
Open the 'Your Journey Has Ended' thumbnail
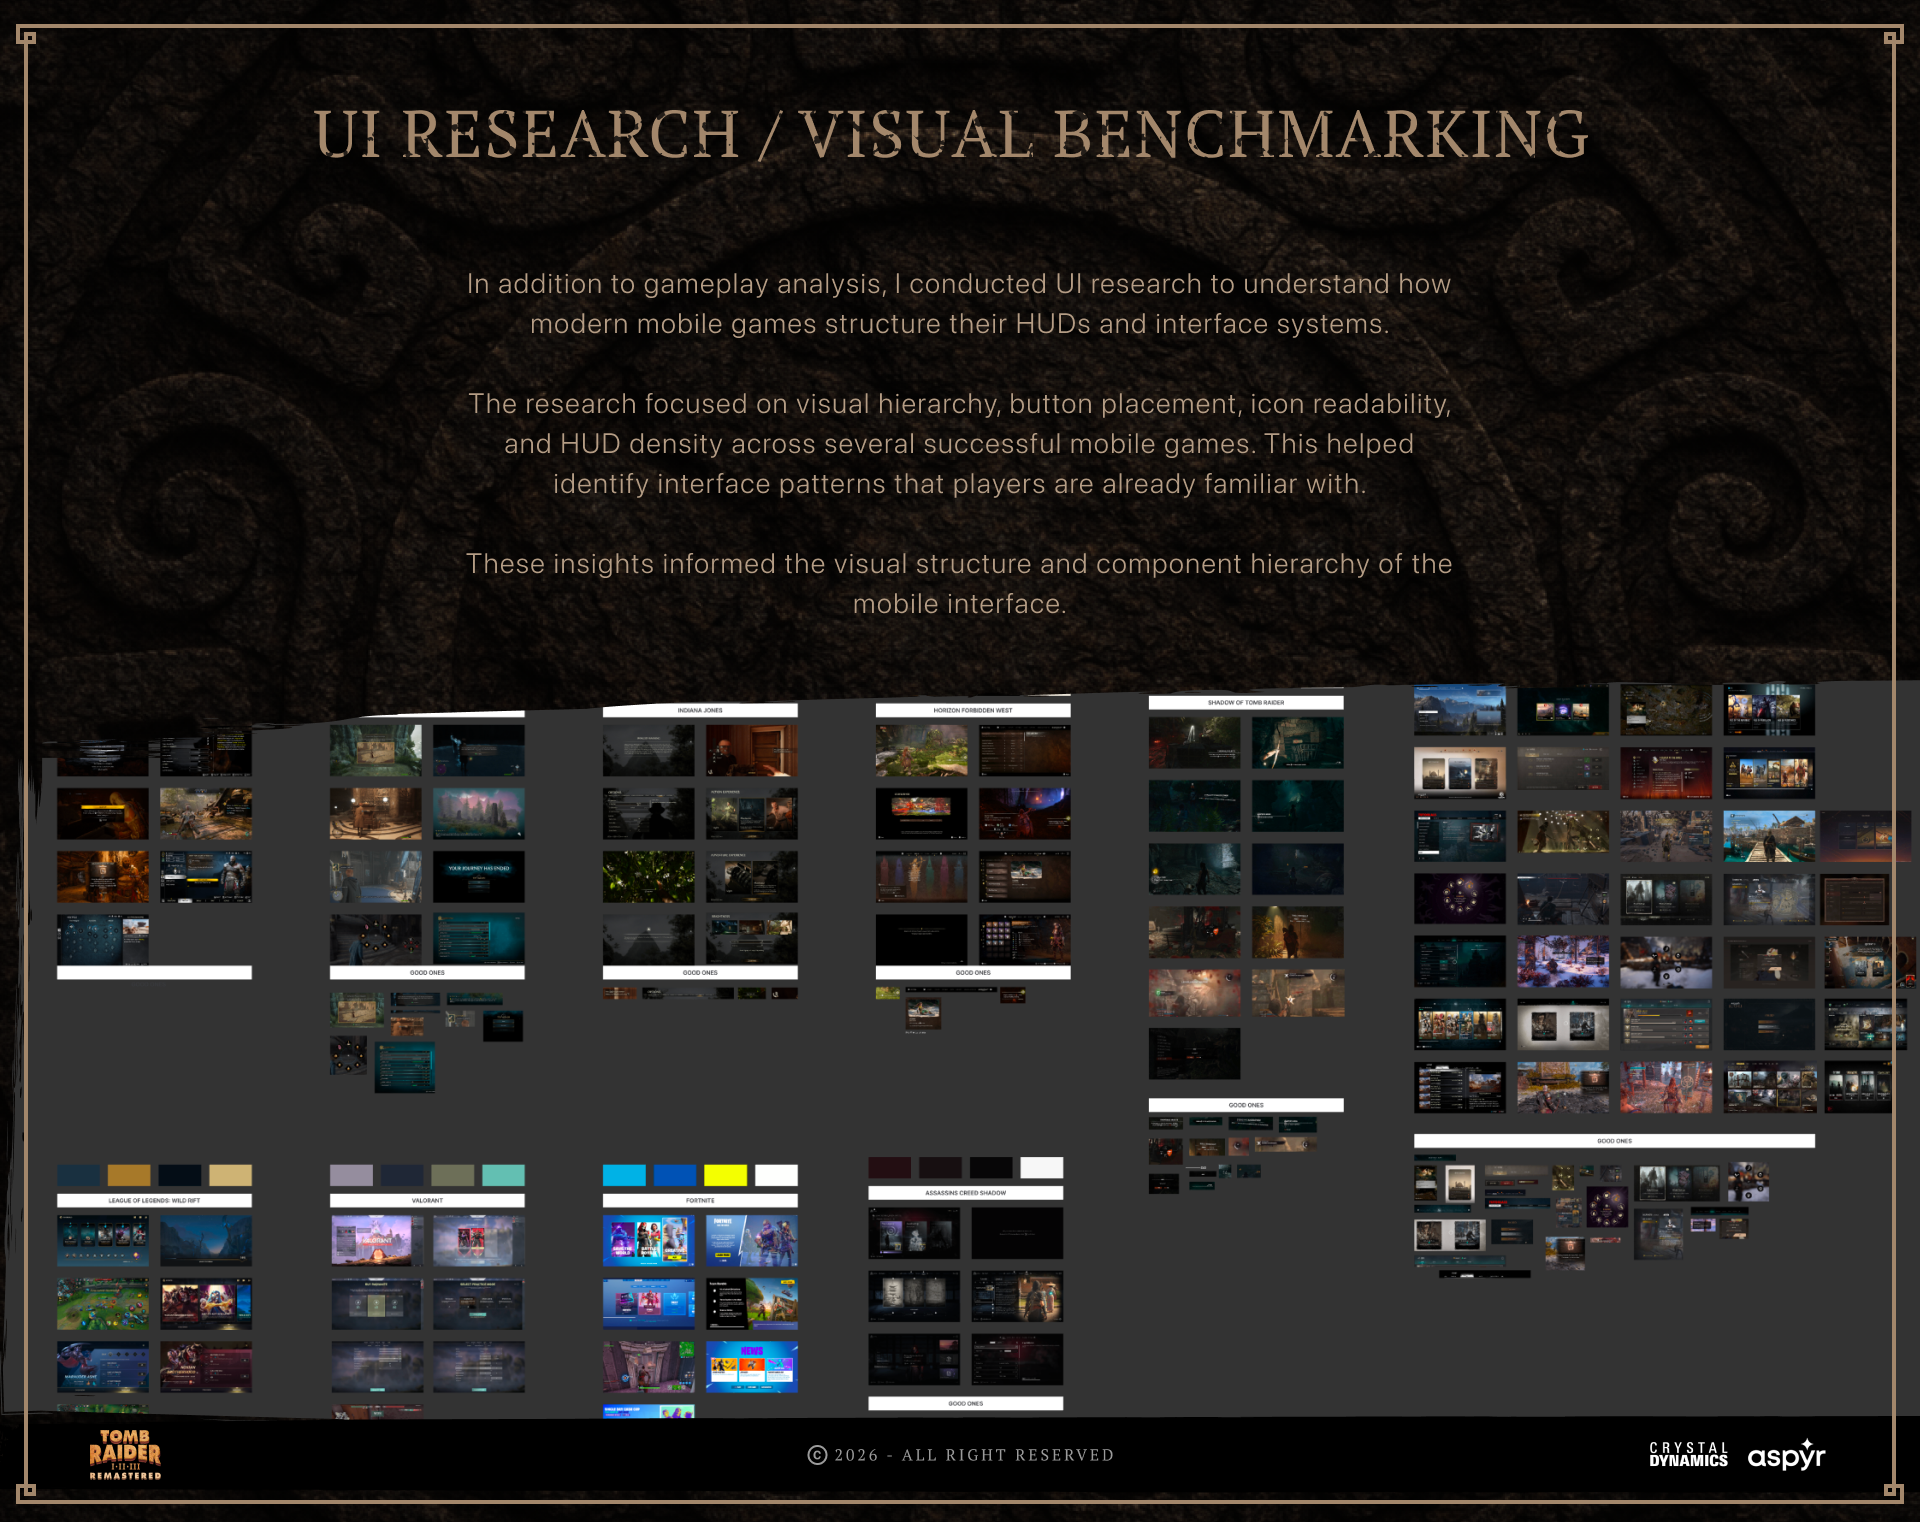(479, 876)
